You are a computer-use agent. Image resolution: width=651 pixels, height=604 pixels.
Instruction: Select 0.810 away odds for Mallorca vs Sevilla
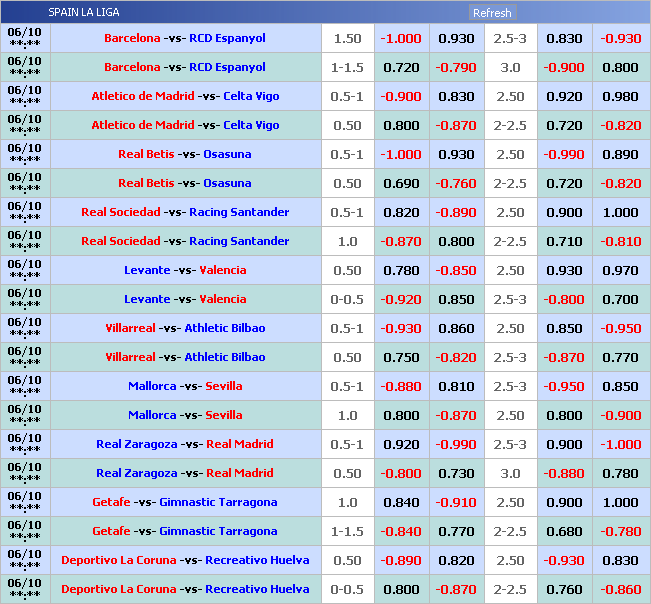[x=456, y=386]
